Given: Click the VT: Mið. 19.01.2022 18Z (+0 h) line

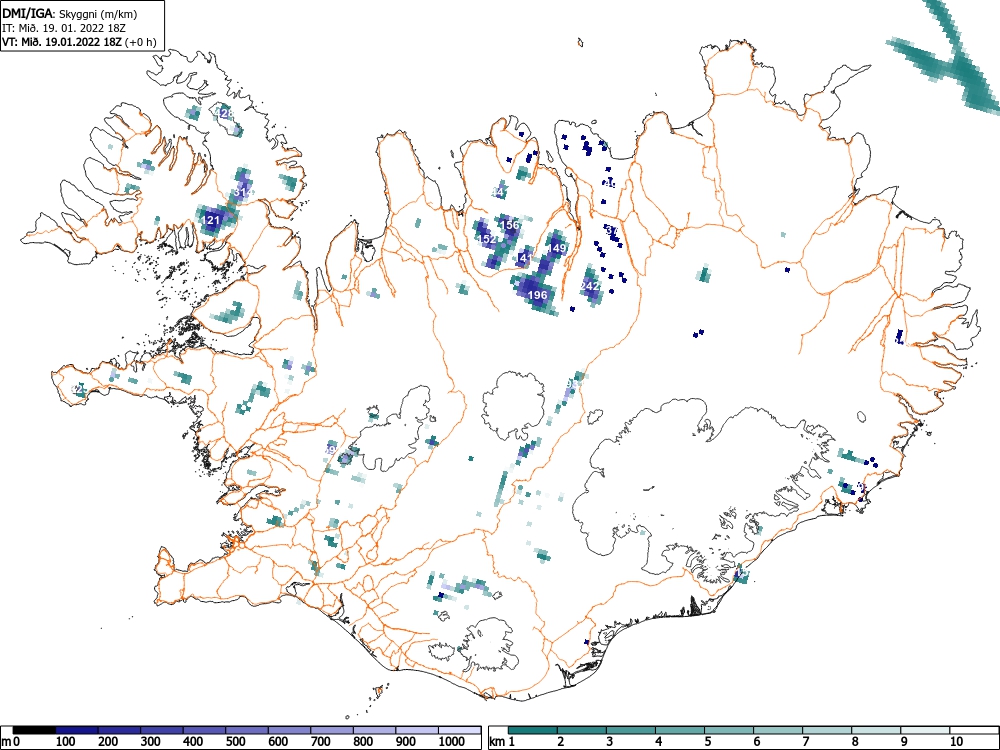Looking at the screenshot, I should 79,42.
